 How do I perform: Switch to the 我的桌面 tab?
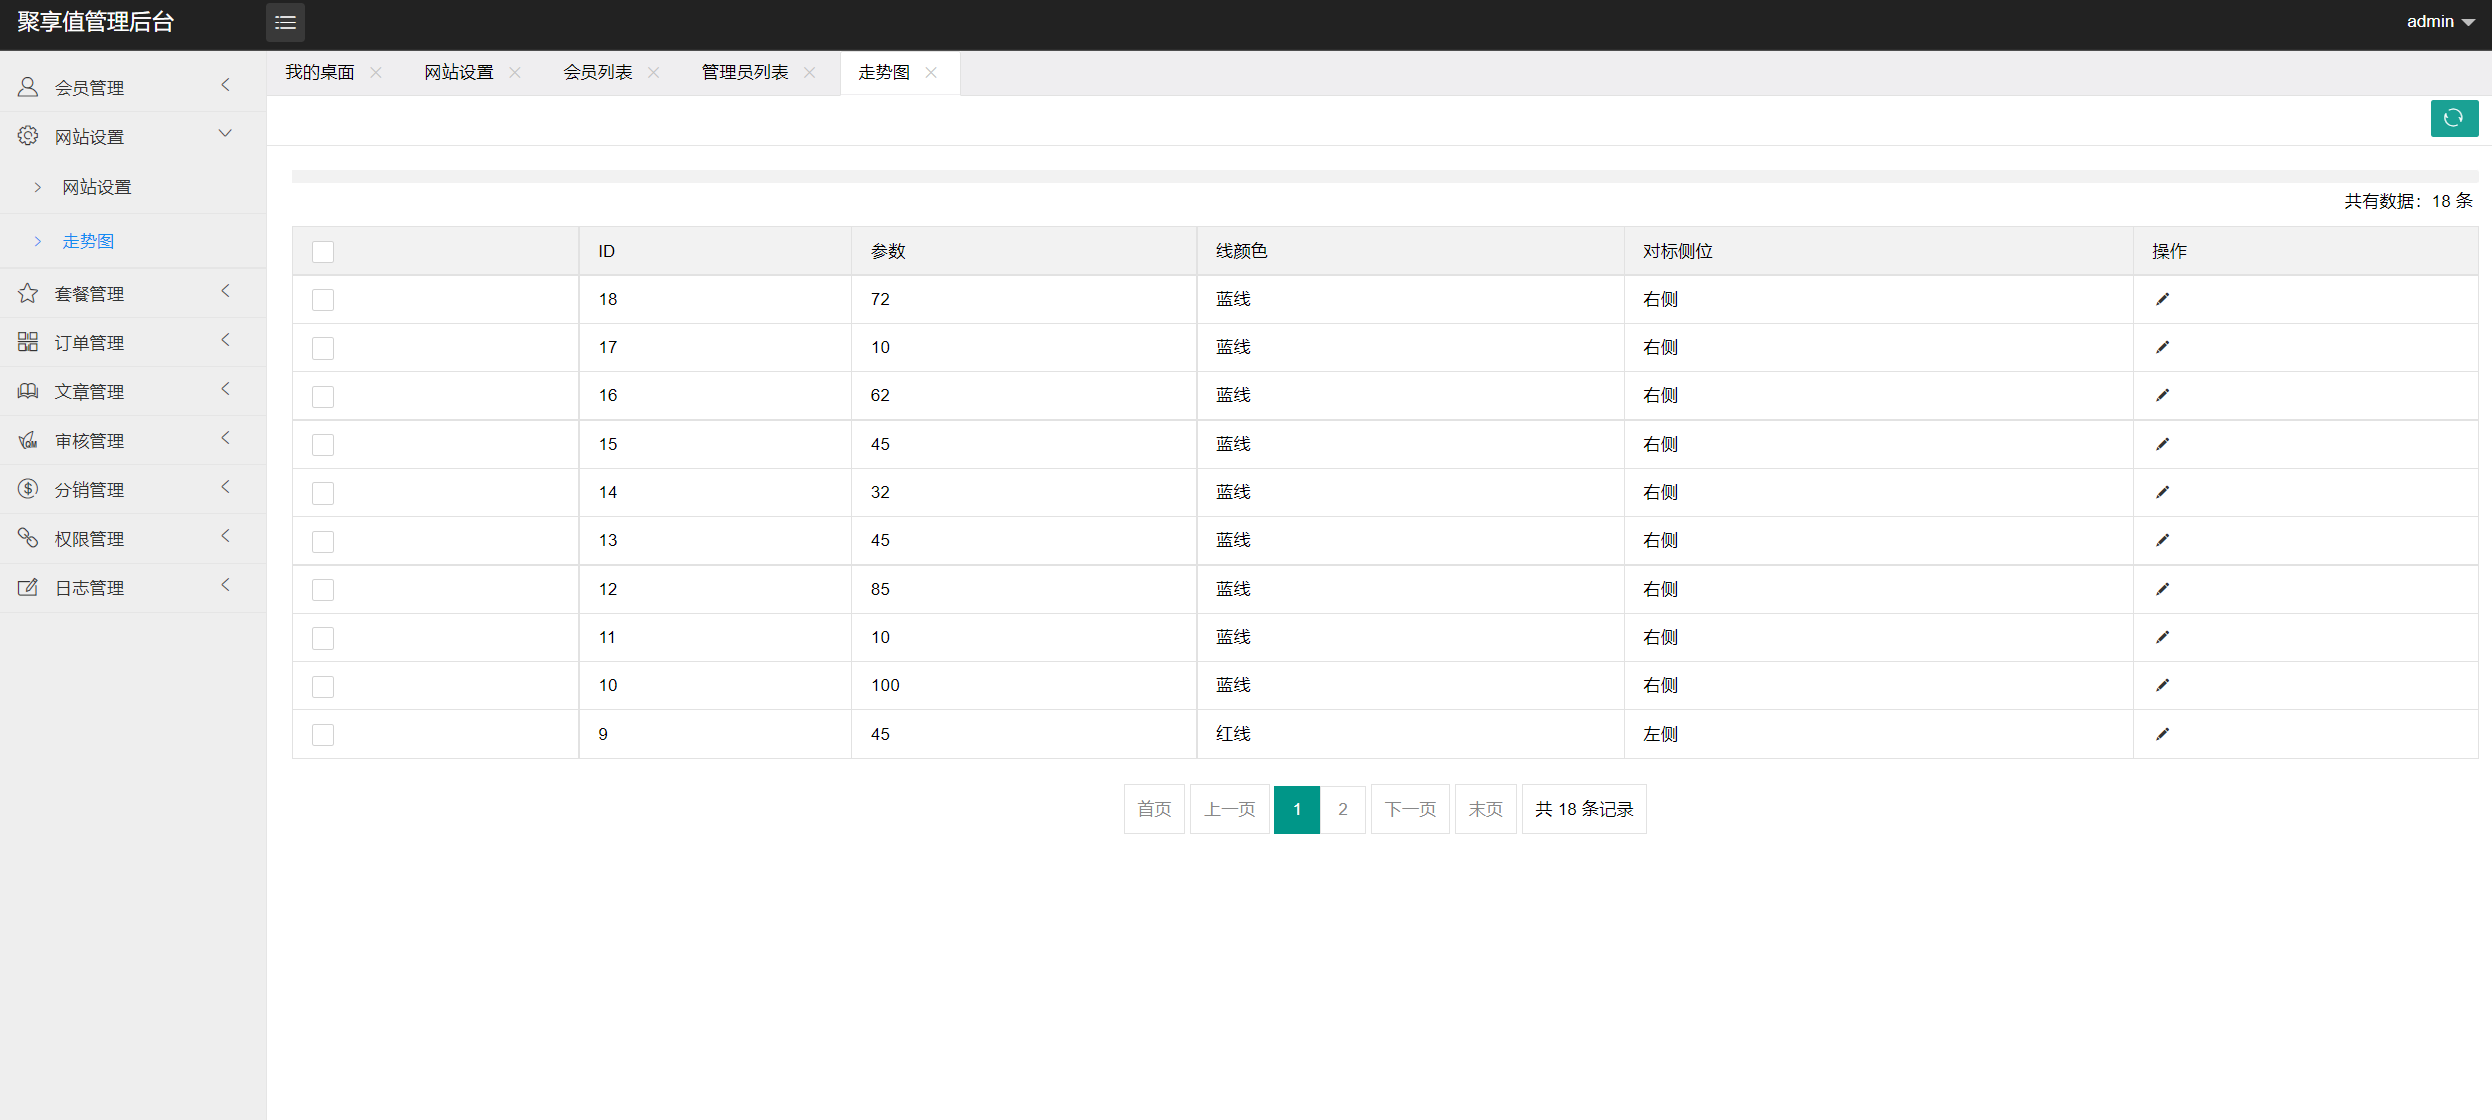point(320,72)
